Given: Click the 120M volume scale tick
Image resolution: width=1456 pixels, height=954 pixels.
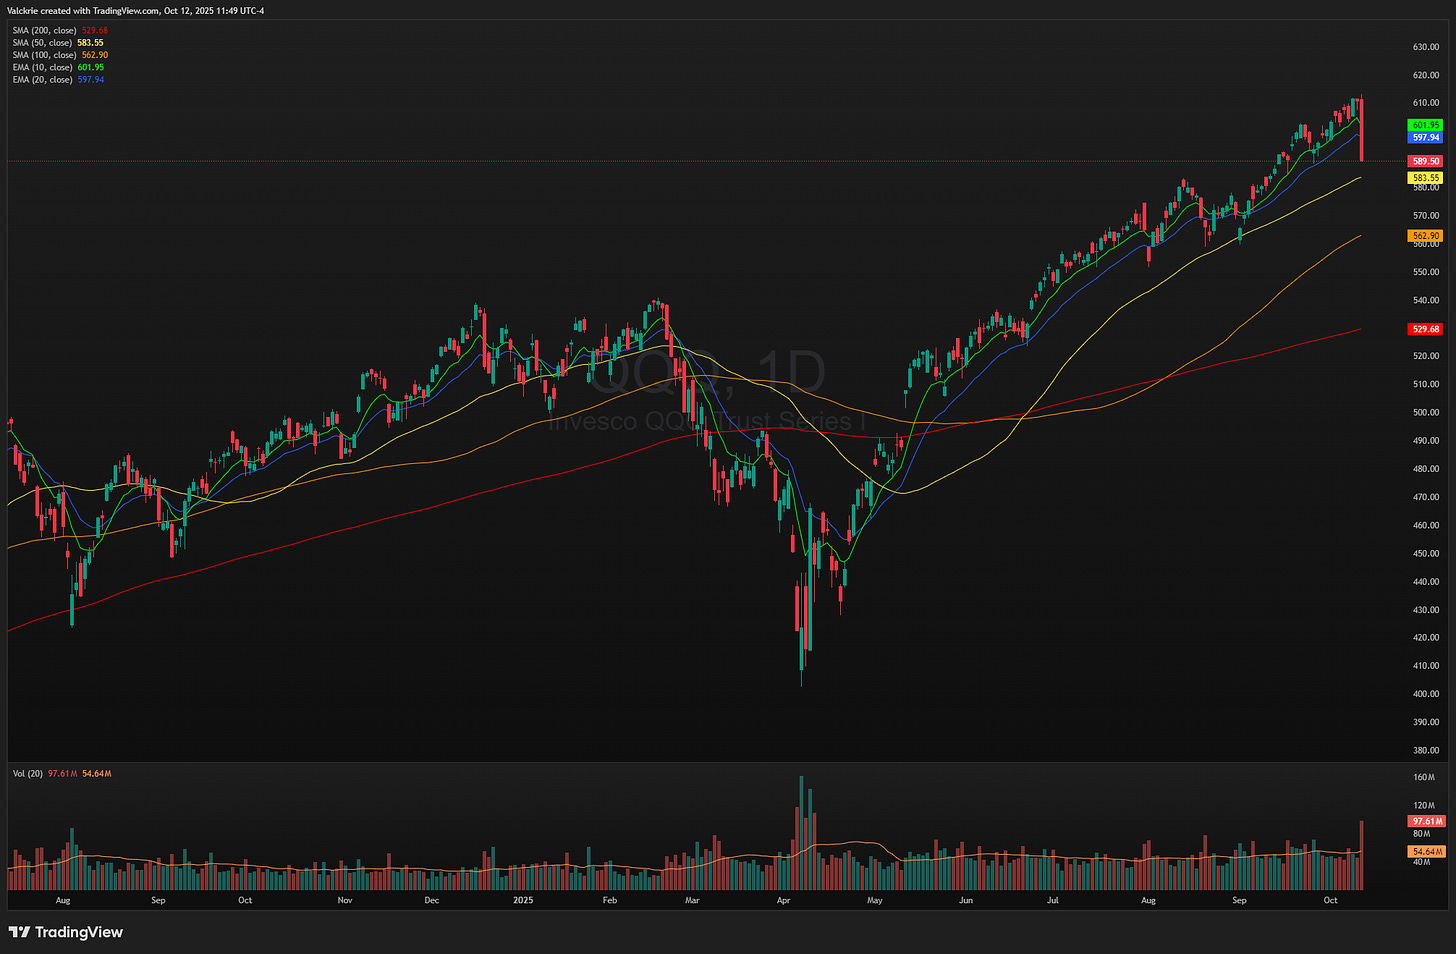Looking at the screenshot, I should (x=1423, y=805).
